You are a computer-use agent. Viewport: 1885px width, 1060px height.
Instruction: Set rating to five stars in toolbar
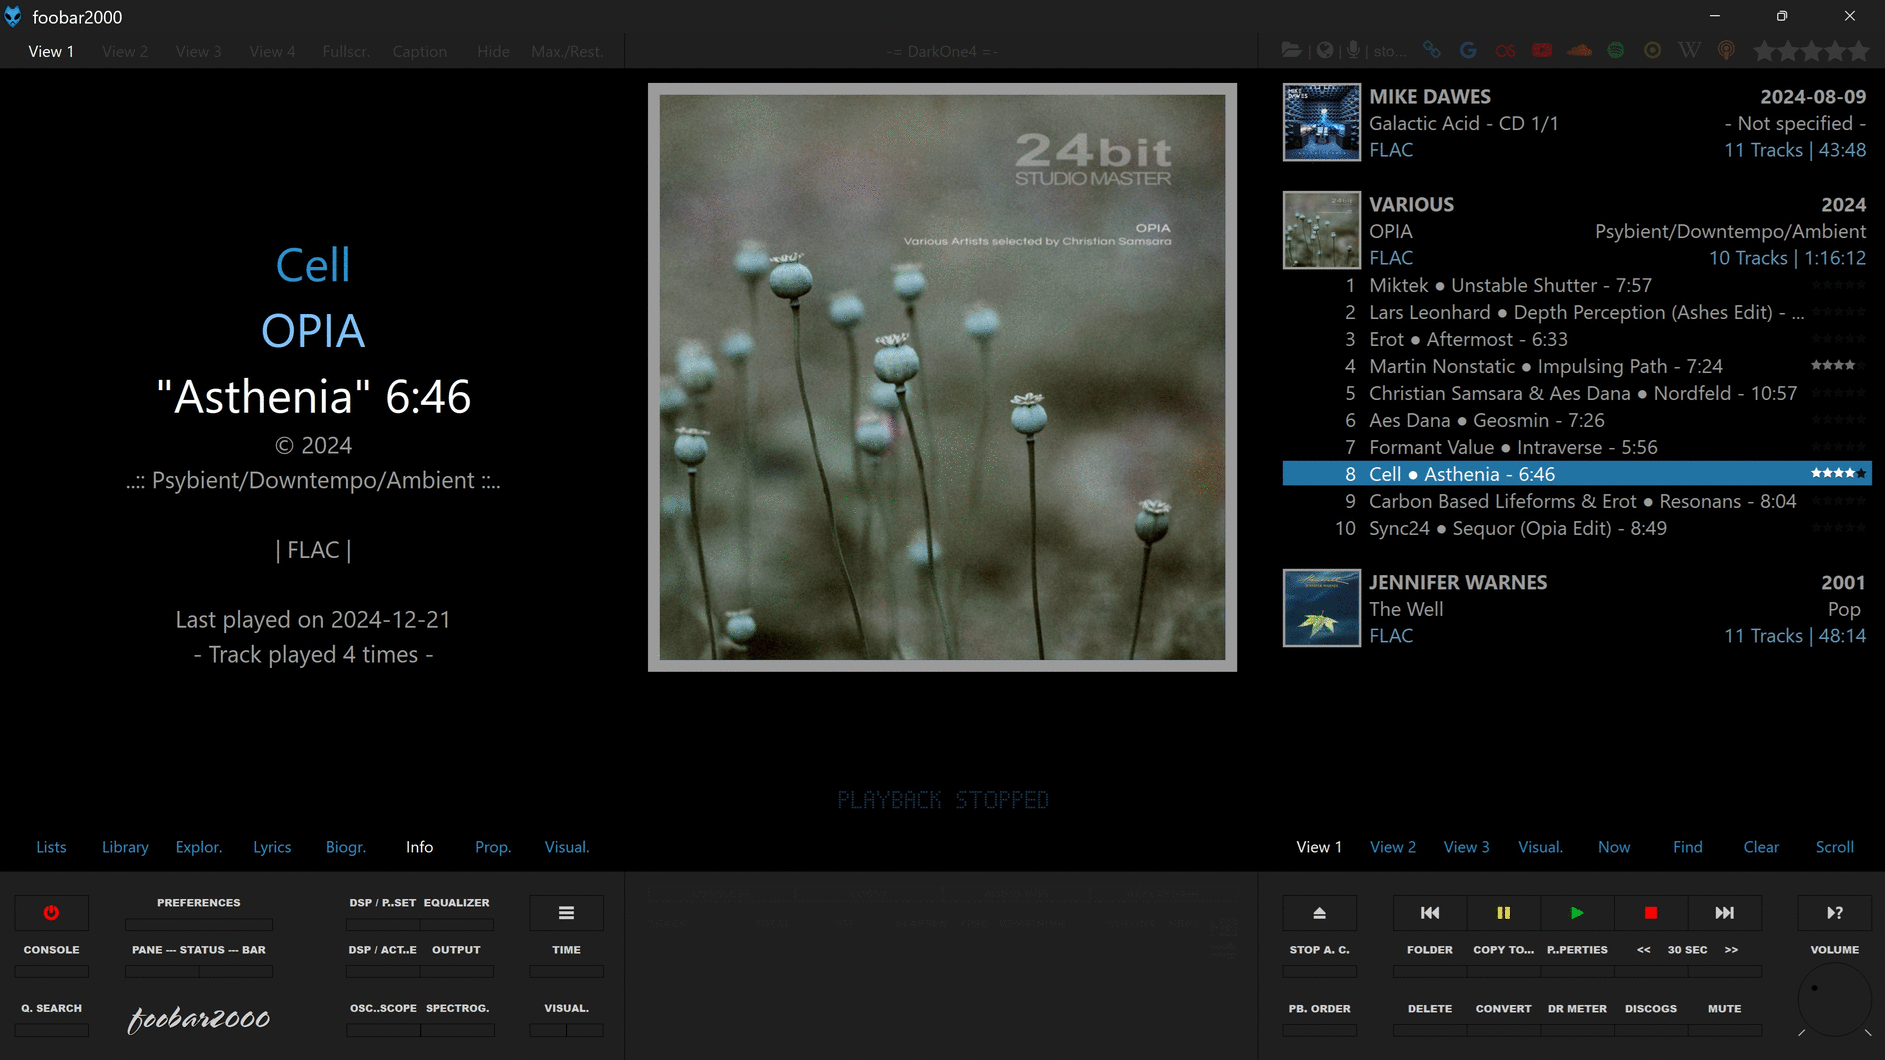(1858, 51)
